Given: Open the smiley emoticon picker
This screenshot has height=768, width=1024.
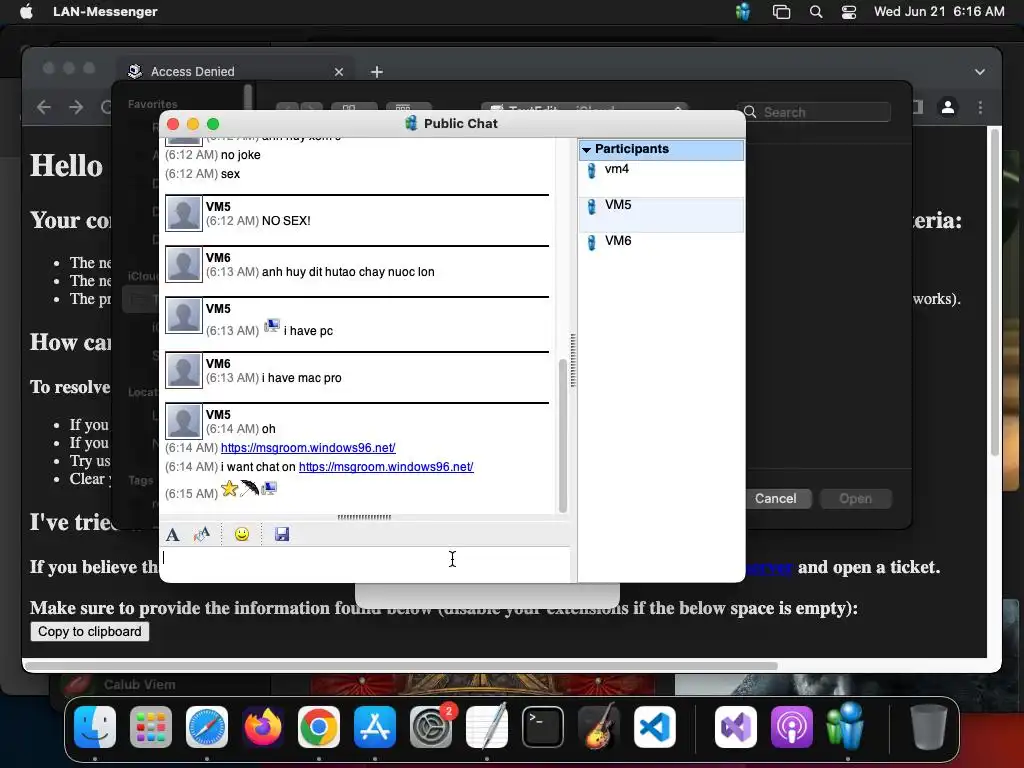Looking at the screenshot, I should click(x=242, y=535).
